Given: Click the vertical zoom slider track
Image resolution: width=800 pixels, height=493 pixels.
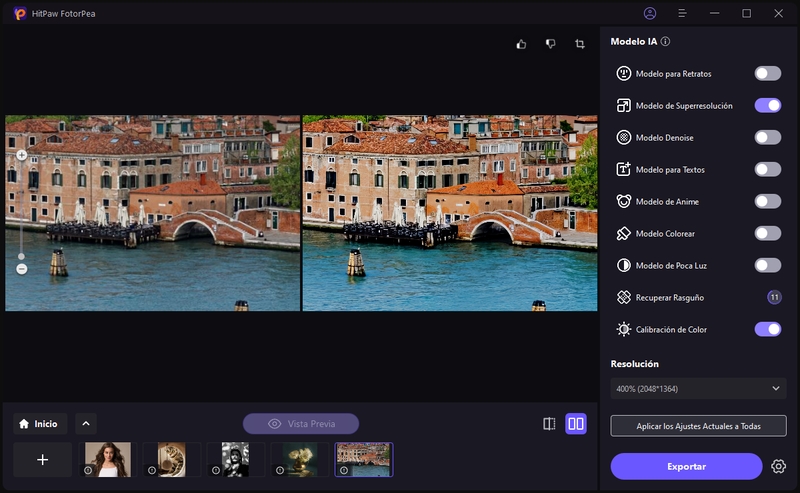Looking at the screenshot, I should (22, 210).
